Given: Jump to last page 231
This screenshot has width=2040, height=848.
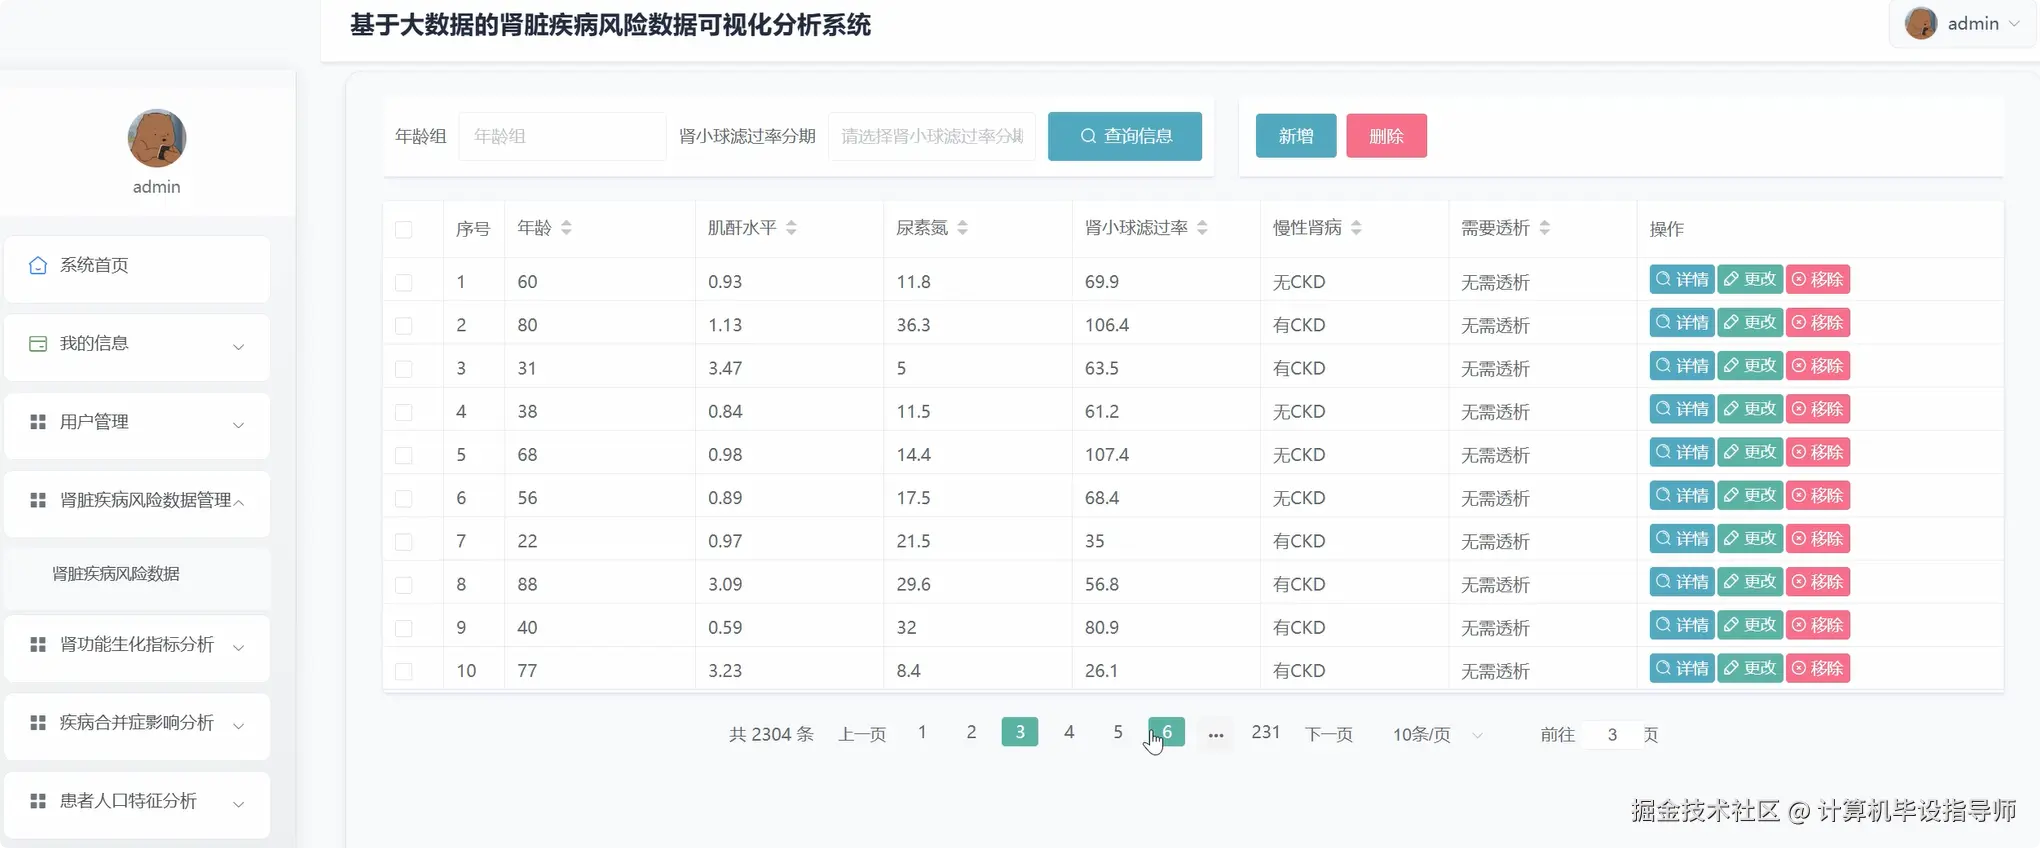Looking at the screenshot, I should click(x=1266, y=732).
